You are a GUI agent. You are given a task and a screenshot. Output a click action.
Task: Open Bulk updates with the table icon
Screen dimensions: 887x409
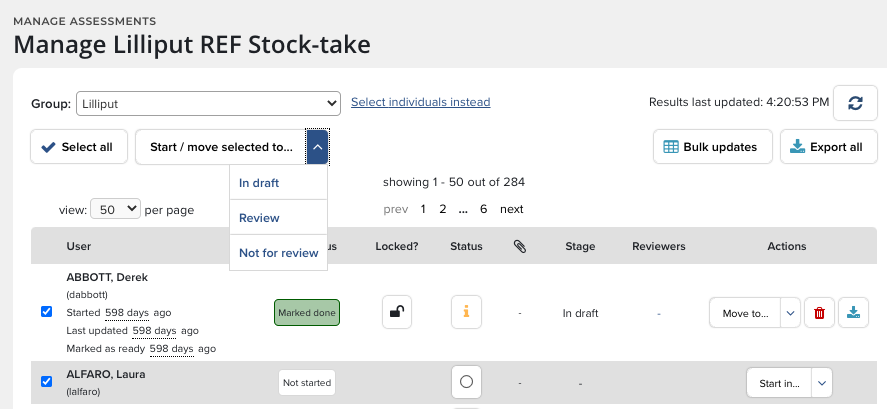711,147
